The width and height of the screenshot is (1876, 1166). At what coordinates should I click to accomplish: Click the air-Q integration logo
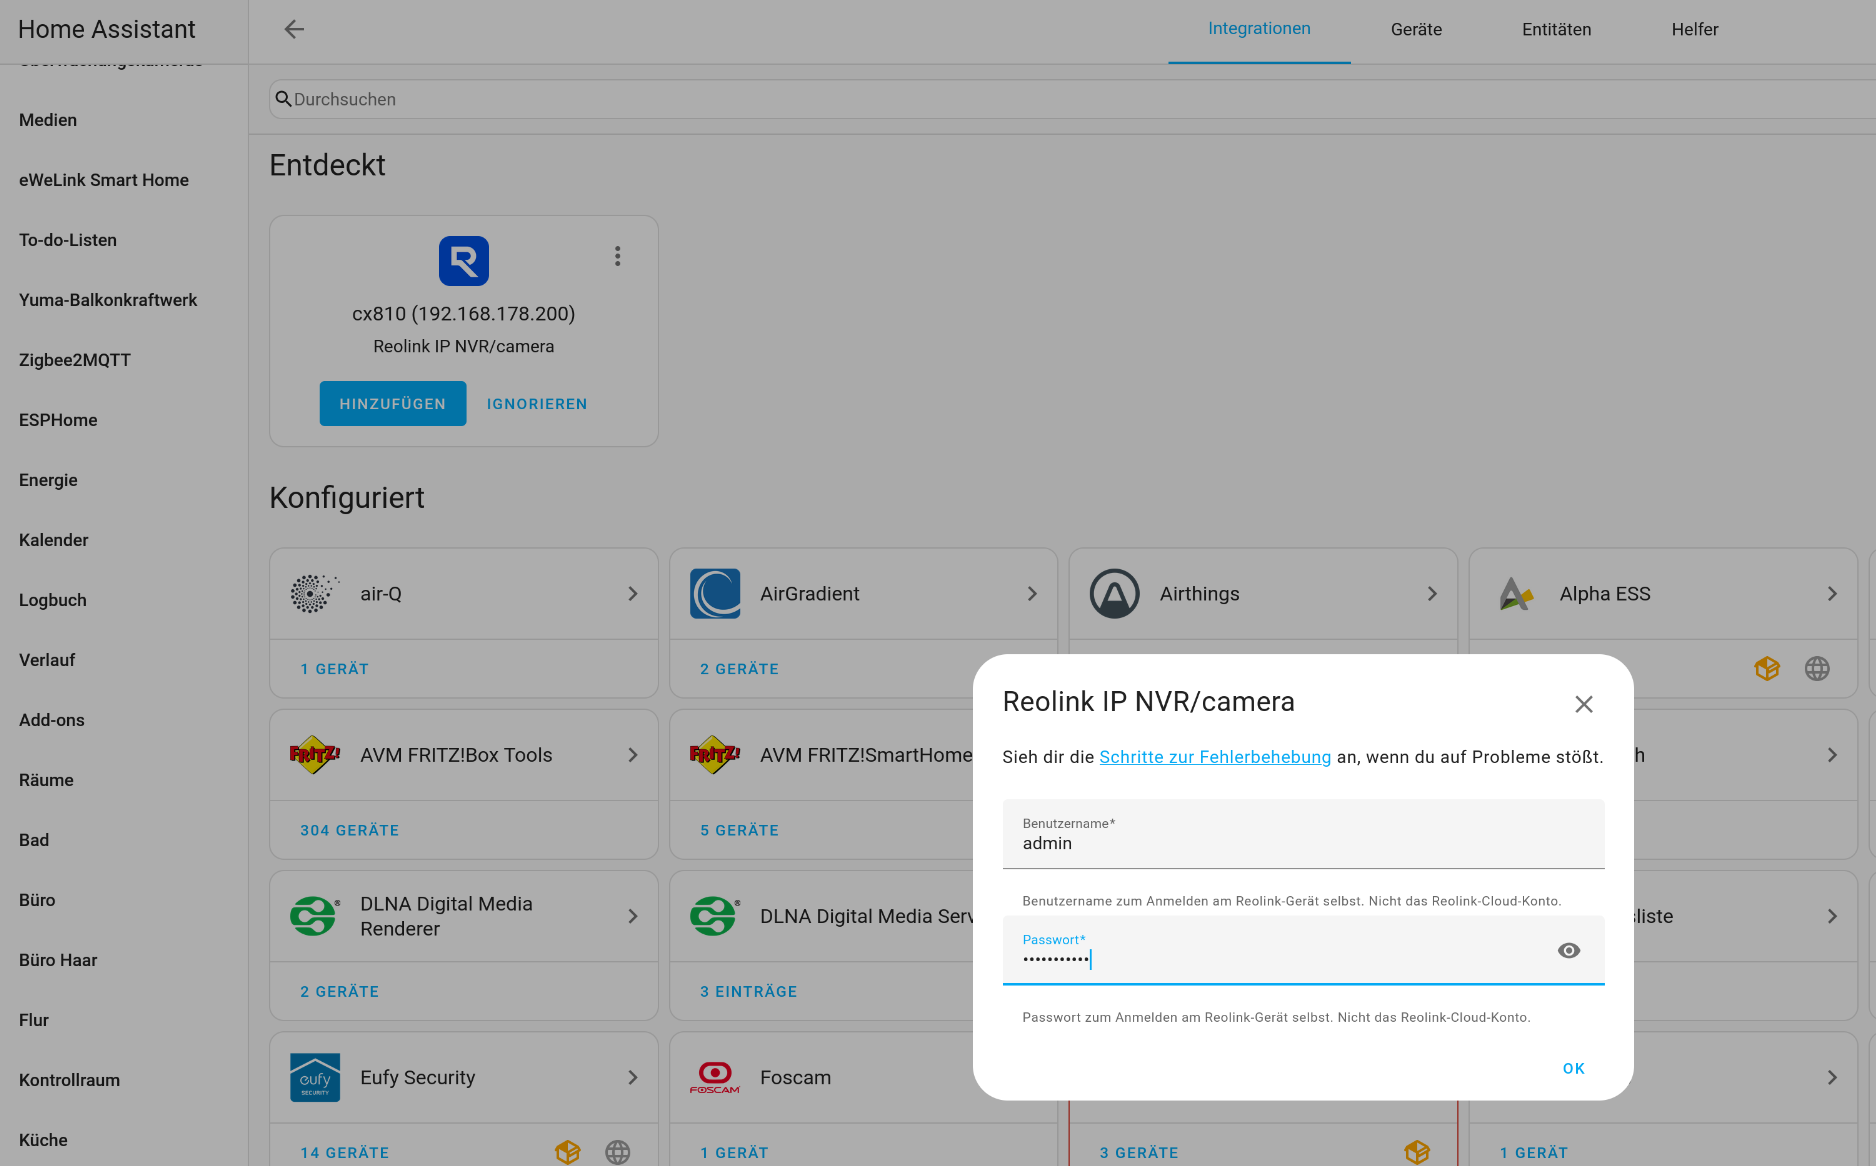(315, 594)
